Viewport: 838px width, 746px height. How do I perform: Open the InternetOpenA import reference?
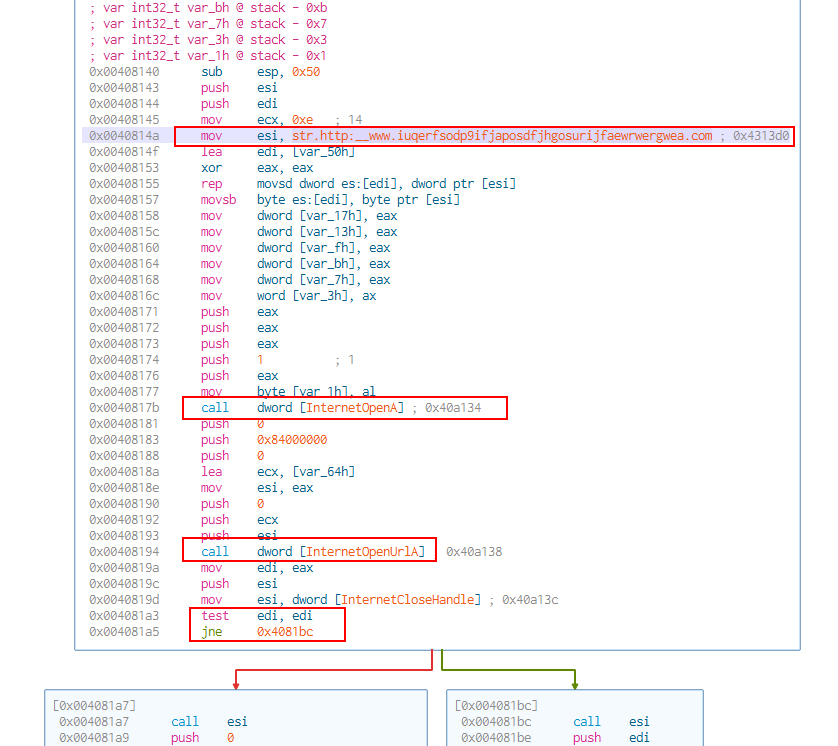point(354,408)
